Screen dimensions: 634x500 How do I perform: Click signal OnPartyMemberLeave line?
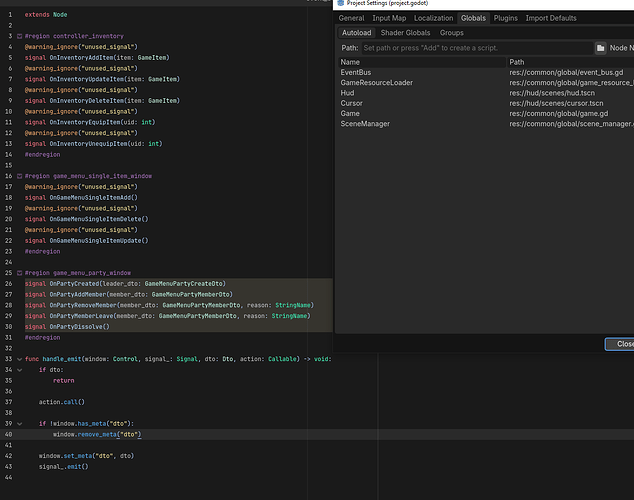tap(167, 316)
